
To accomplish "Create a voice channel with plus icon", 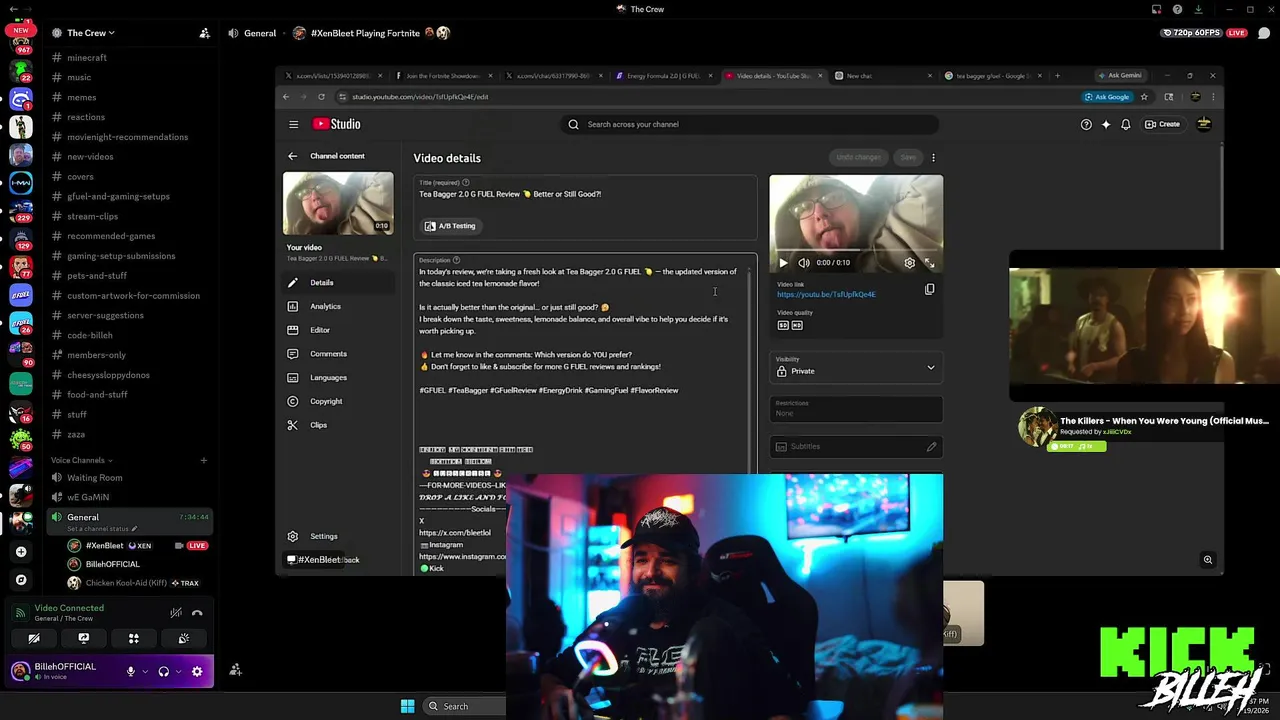I will pyautogui.click(x=203, y=460).
